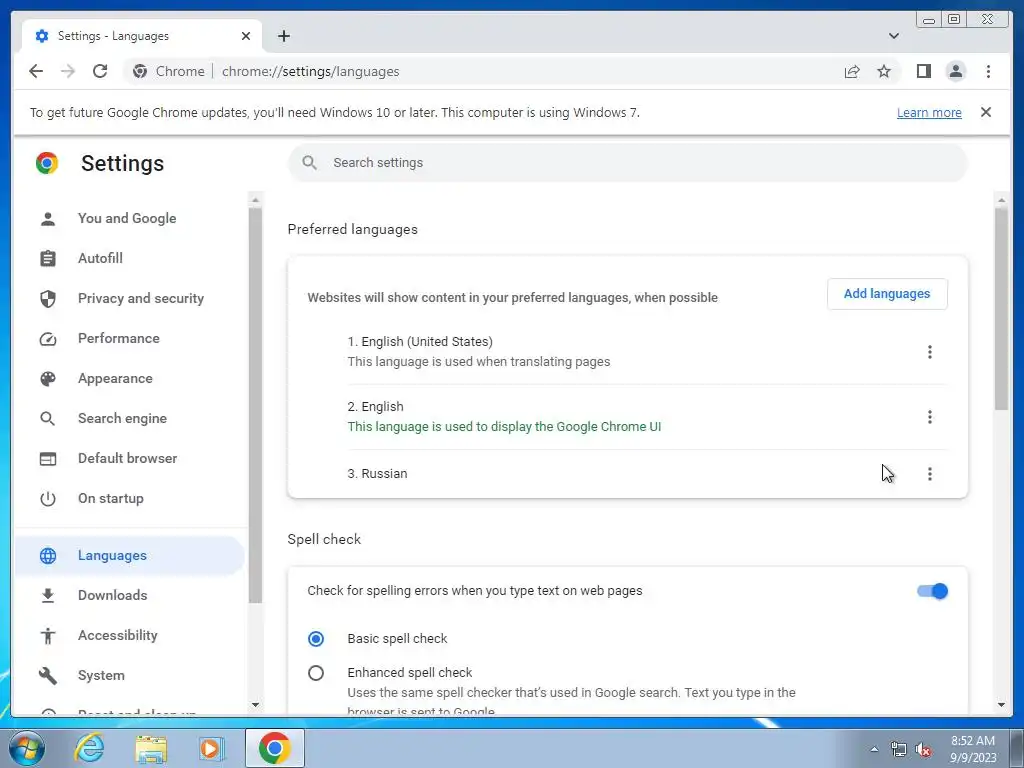Open the Autofill settings section
1024x768 pixels.
click(x=100, y=258)
